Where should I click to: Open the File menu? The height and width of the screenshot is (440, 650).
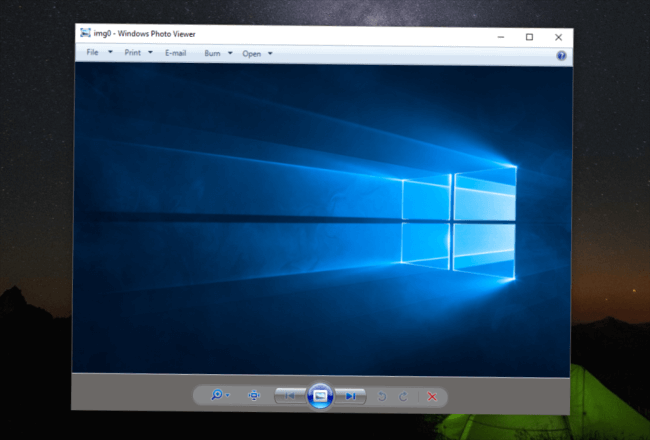click(92, 52)
